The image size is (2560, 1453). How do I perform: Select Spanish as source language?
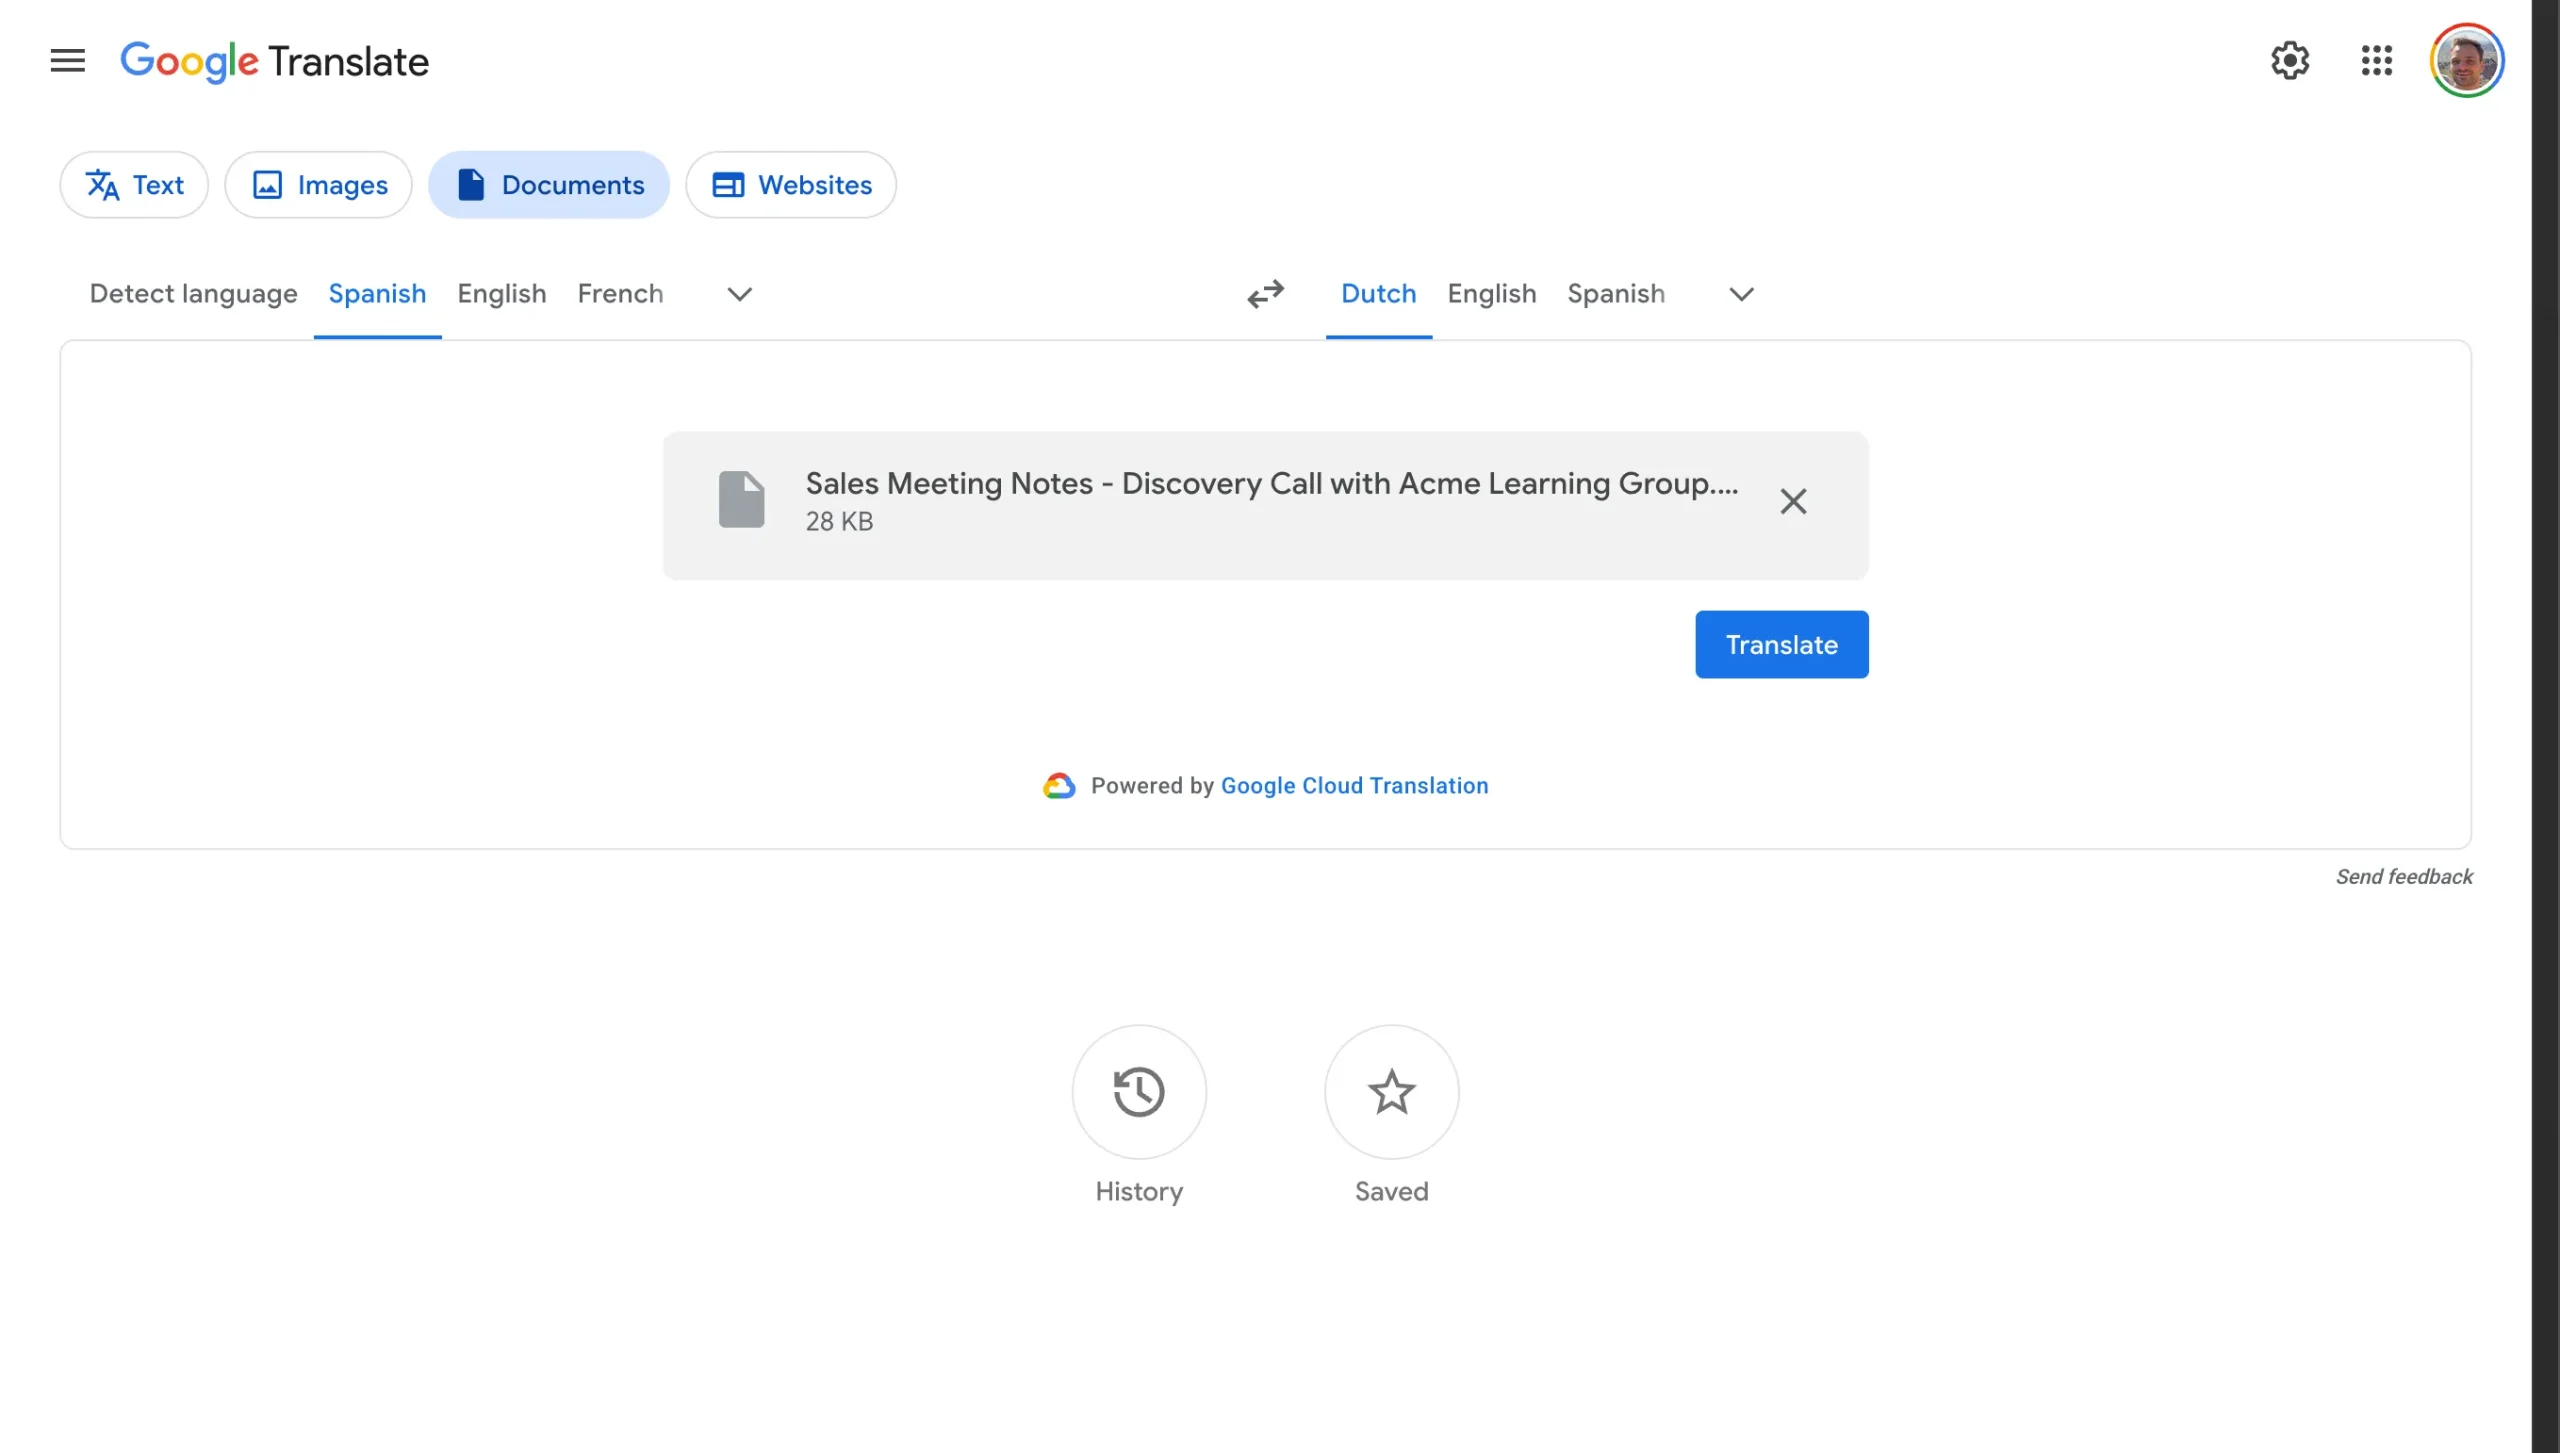(x=377, y=294)
